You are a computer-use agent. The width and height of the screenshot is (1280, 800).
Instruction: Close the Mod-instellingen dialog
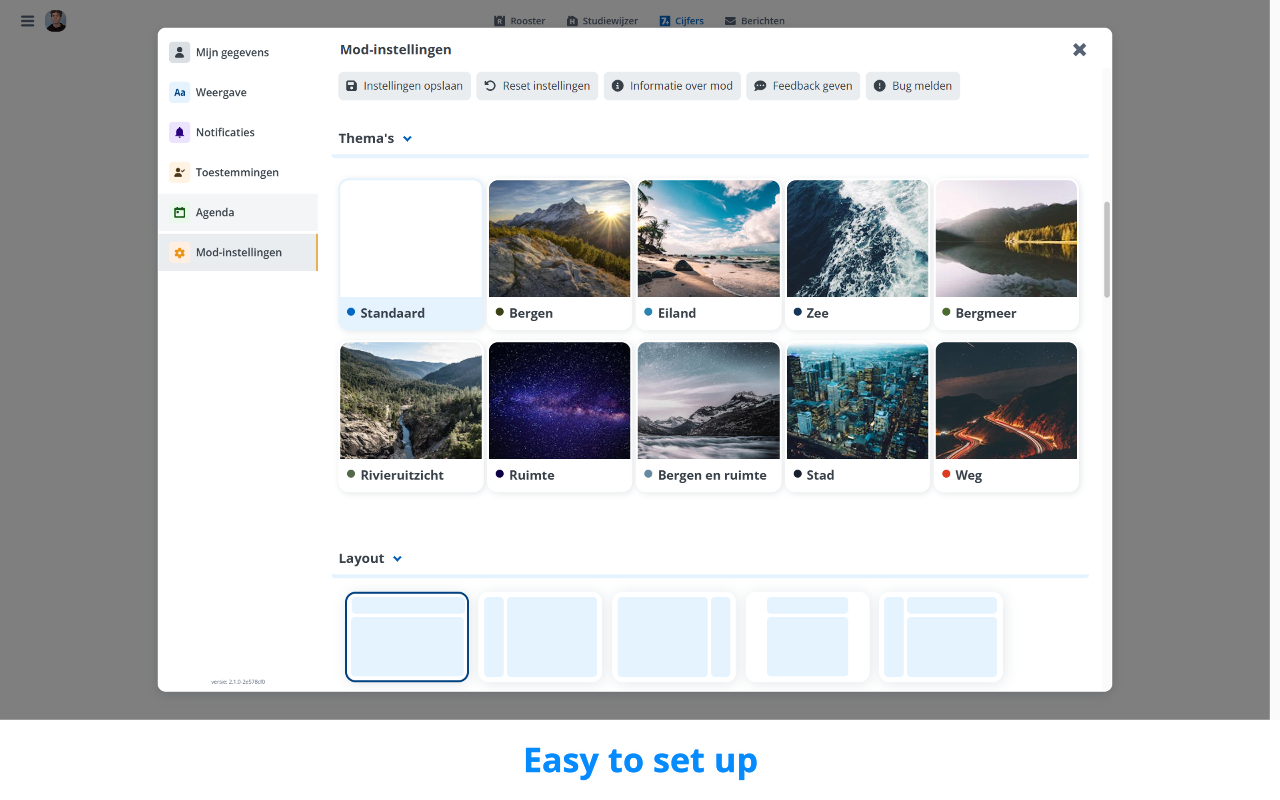1079,49
